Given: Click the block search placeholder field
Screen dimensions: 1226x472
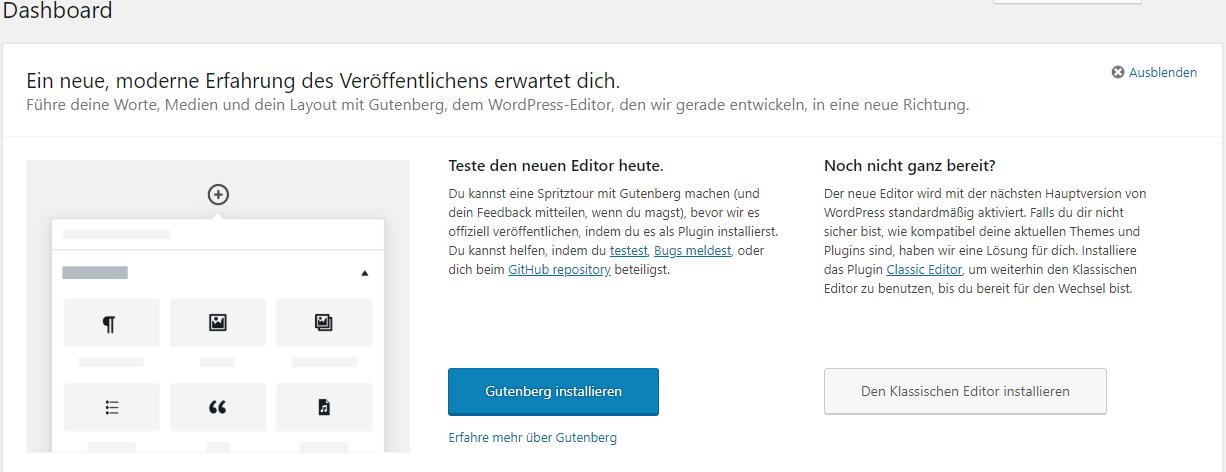Looking at the screenshot, I should (218, 234).
